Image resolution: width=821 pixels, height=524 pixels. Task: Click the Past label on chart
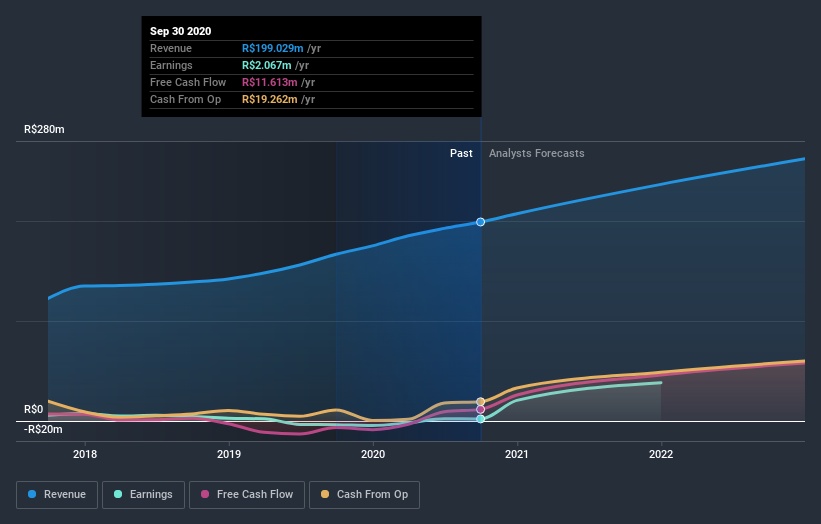[x=461, y=153]
